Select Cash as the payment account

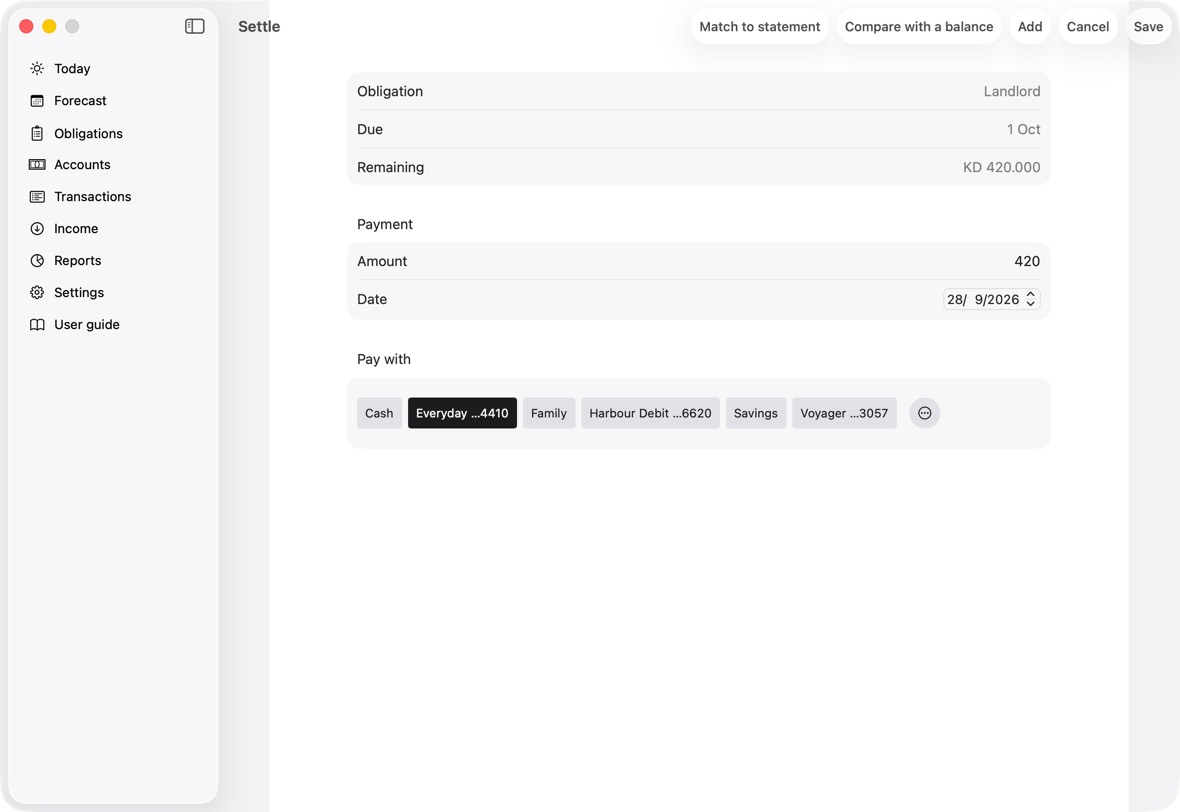click(379, 413)
